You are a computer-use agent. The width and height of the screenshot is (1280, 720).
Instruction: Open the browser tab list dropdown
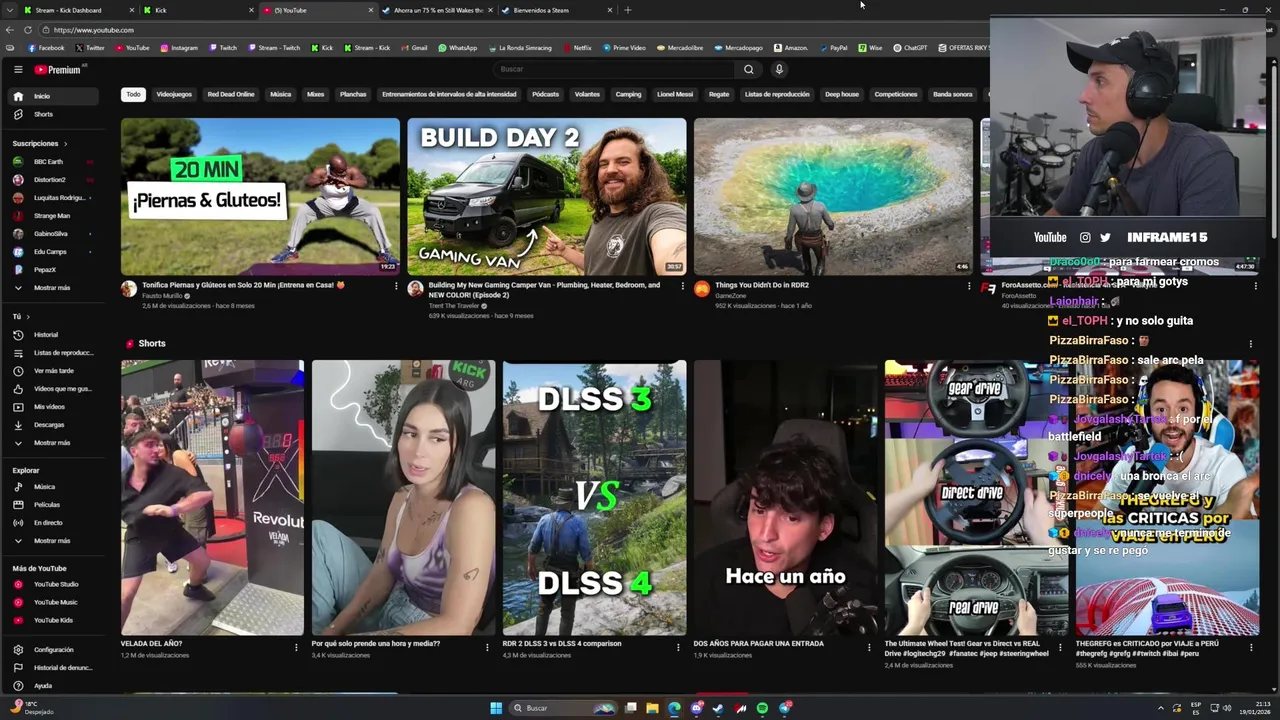coord(10,10)
